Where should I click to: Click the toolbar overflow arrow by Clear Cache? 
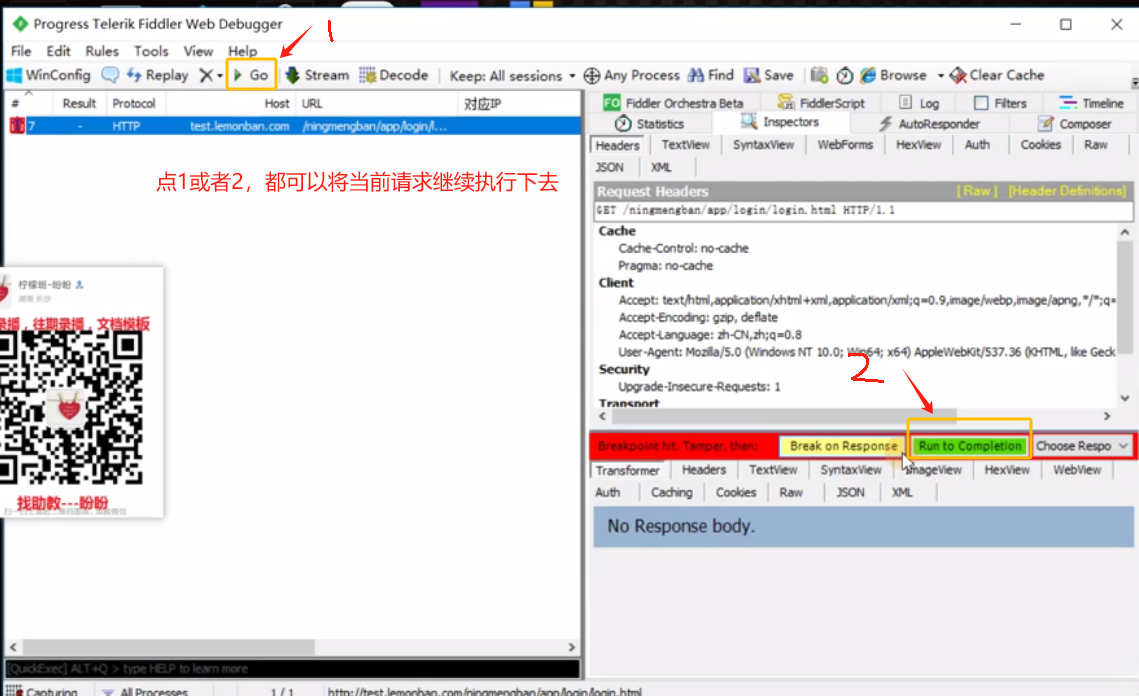[x=1134, y=82]
